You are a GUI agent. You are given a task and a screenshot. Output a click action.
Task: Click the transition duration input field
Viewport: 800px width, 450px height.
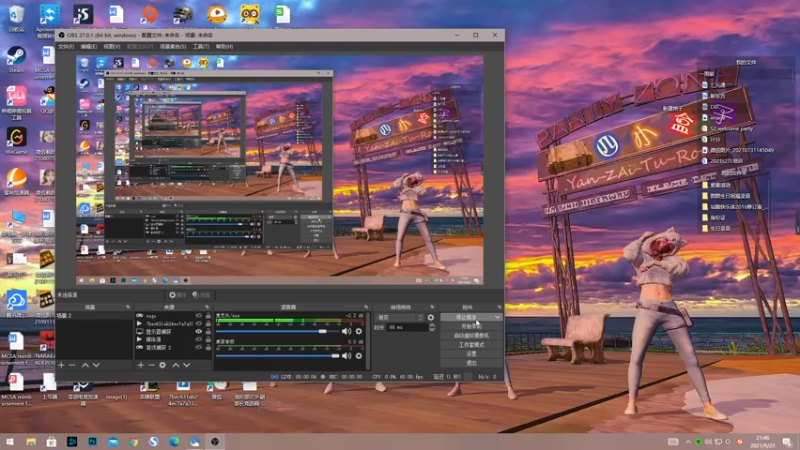click(x=407, y=327)
